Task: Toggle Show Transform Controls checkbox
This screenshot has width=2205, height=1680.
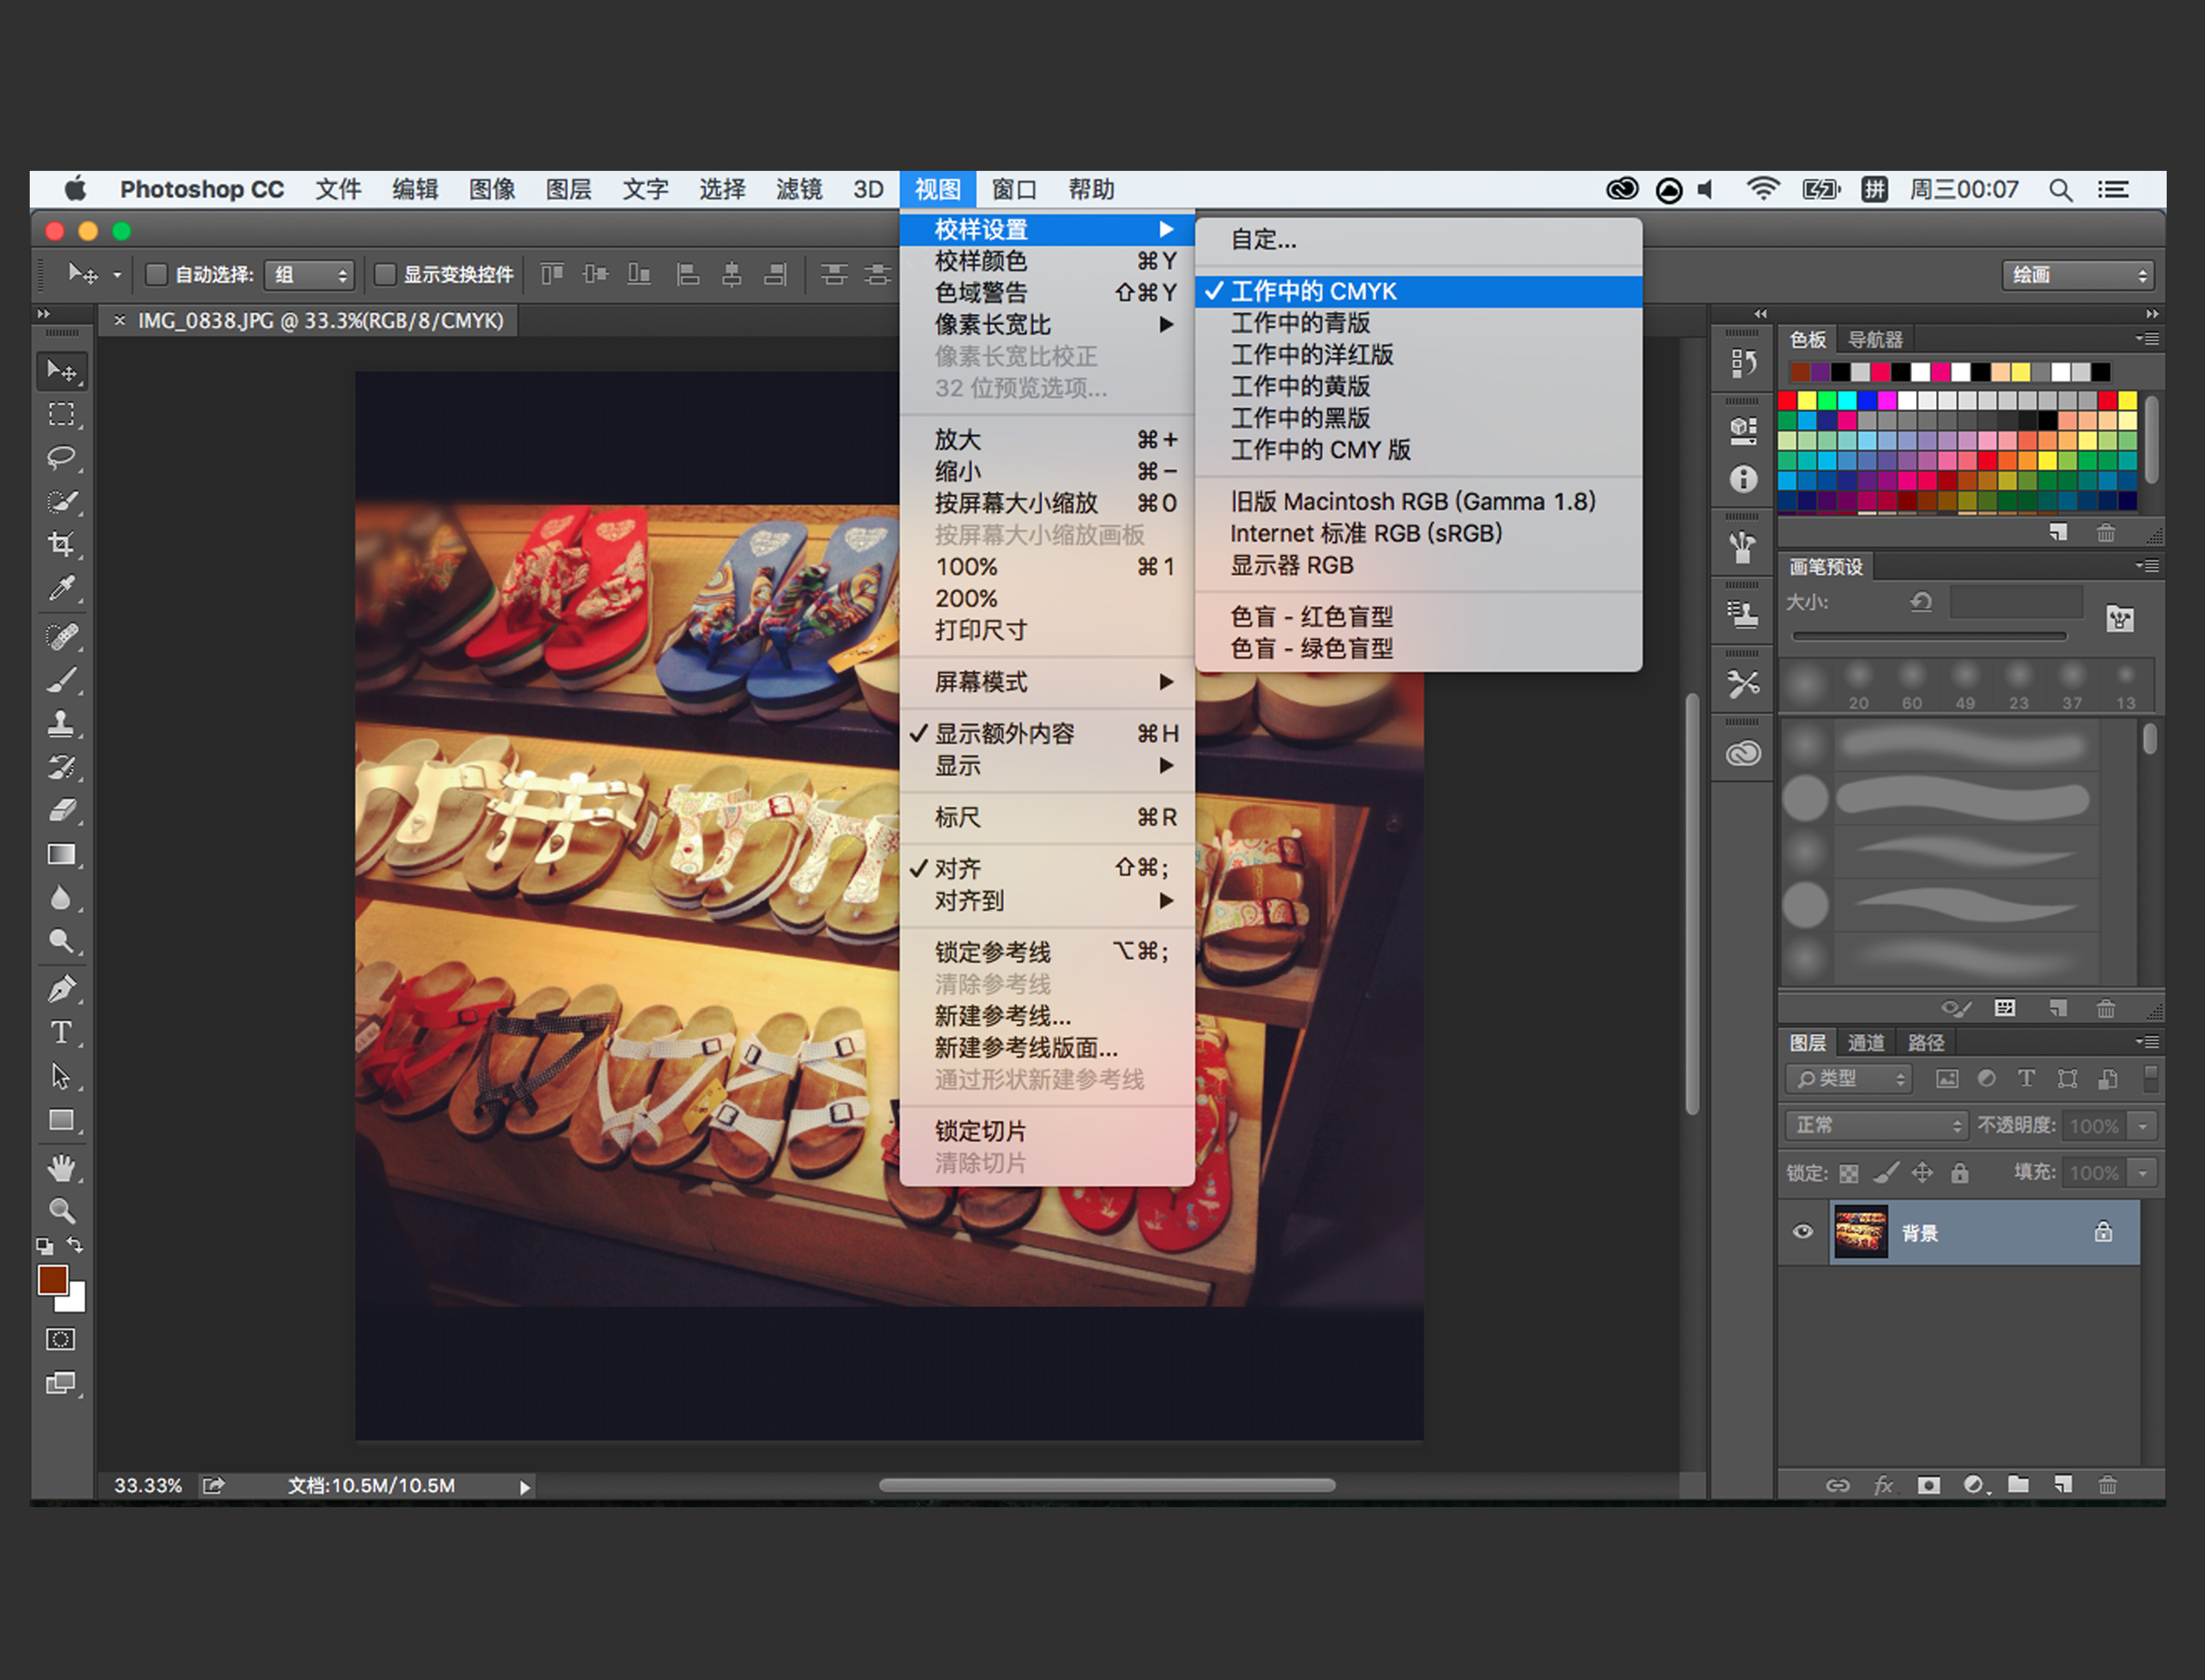Action: (x=385, y=274)
